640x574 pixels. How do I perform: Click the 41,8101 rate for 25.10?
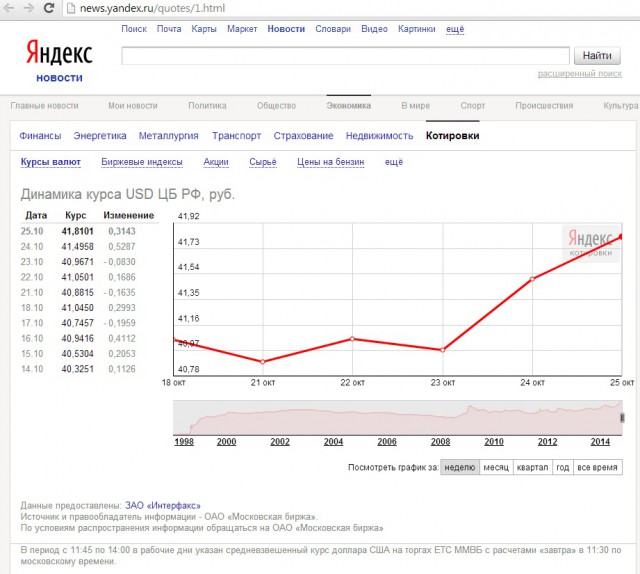[78, 231]
